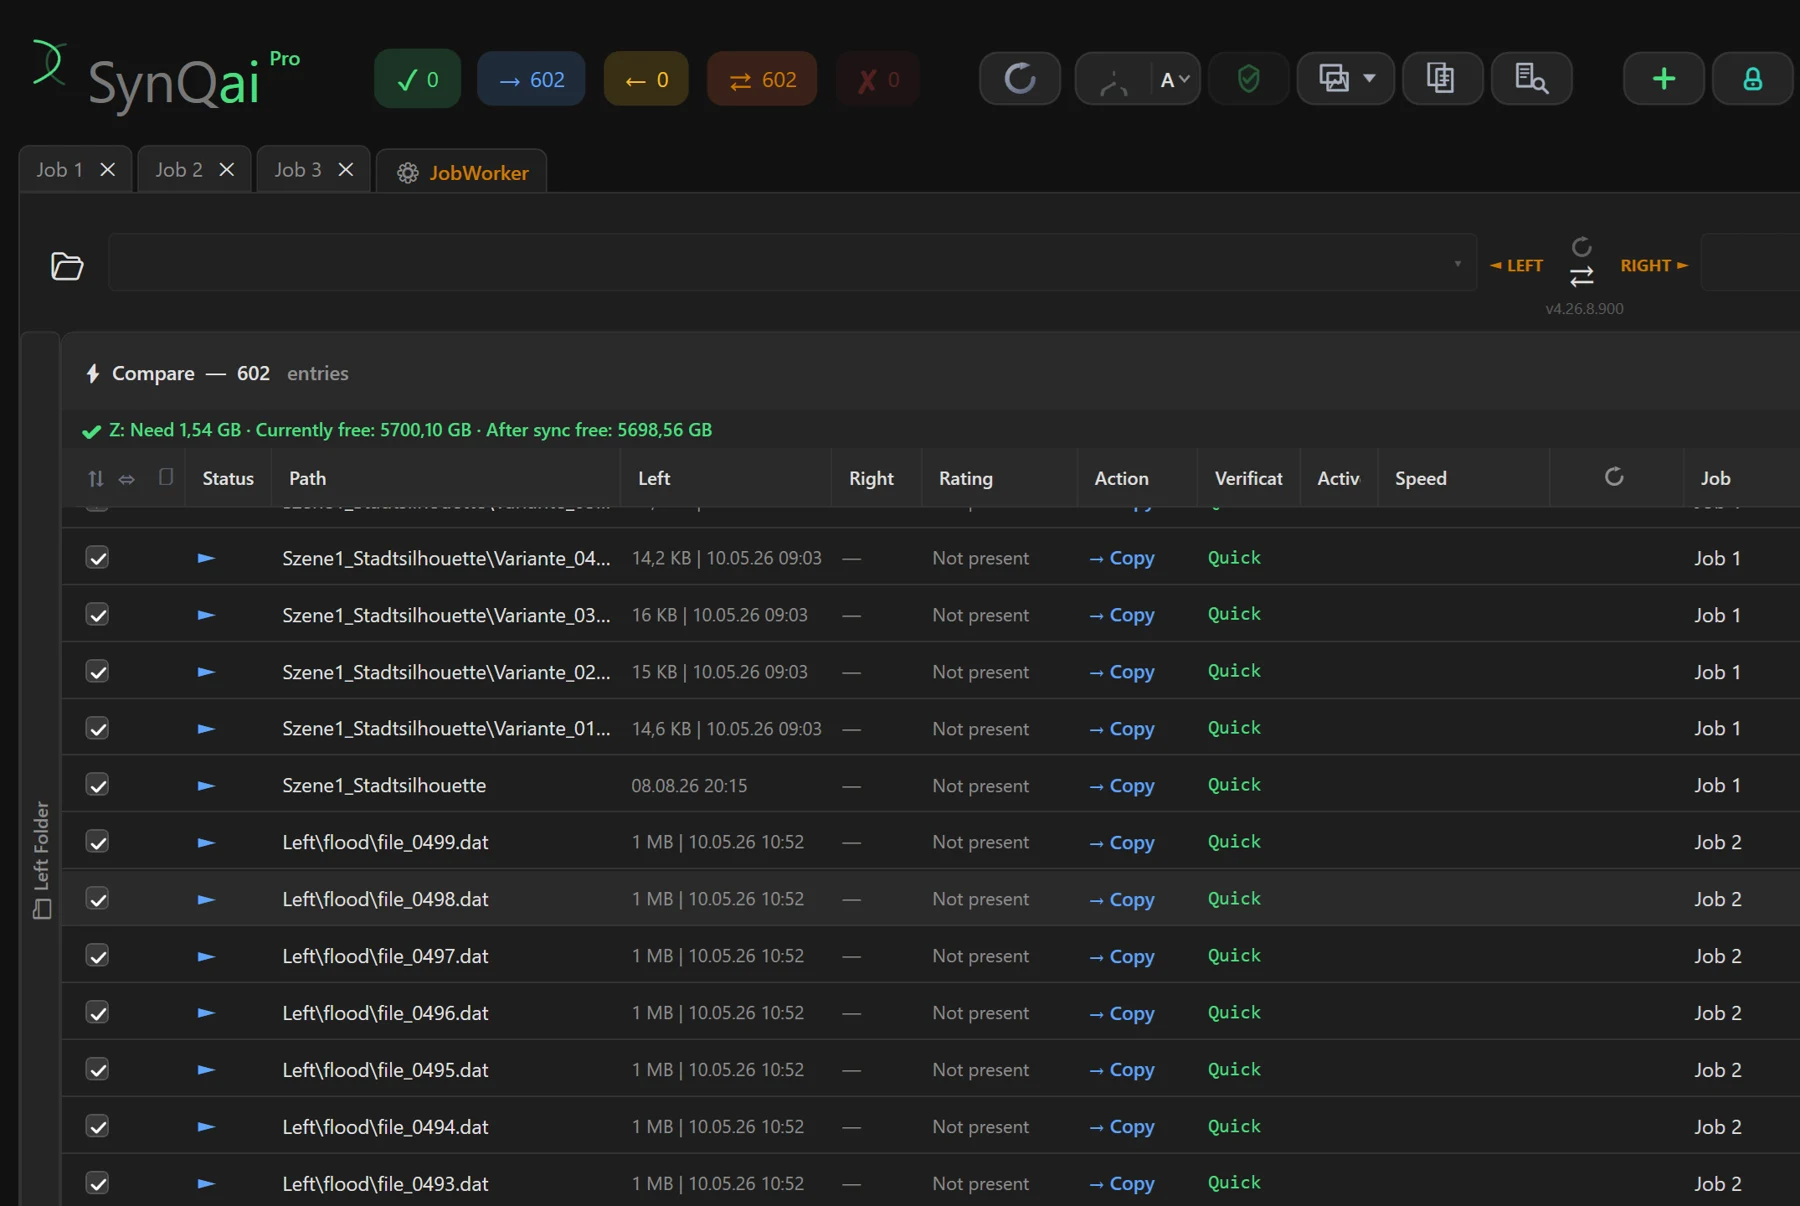This screenshot has height=1206, width=1800.
Task: Close the Job 2 tab
Action: 227,169
